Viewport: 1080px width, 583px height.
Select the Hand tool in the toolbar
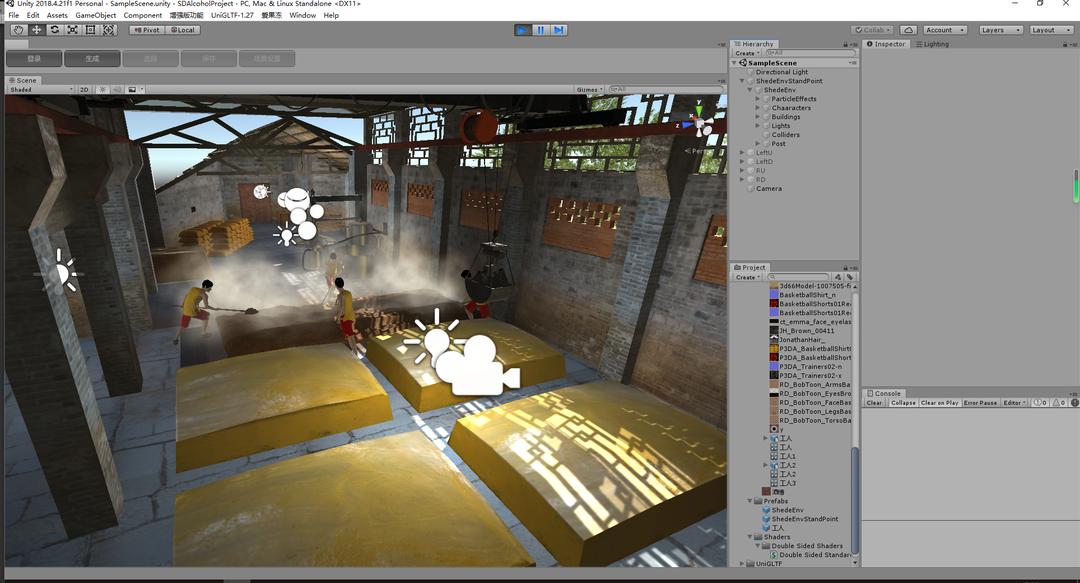coord(18,30)
